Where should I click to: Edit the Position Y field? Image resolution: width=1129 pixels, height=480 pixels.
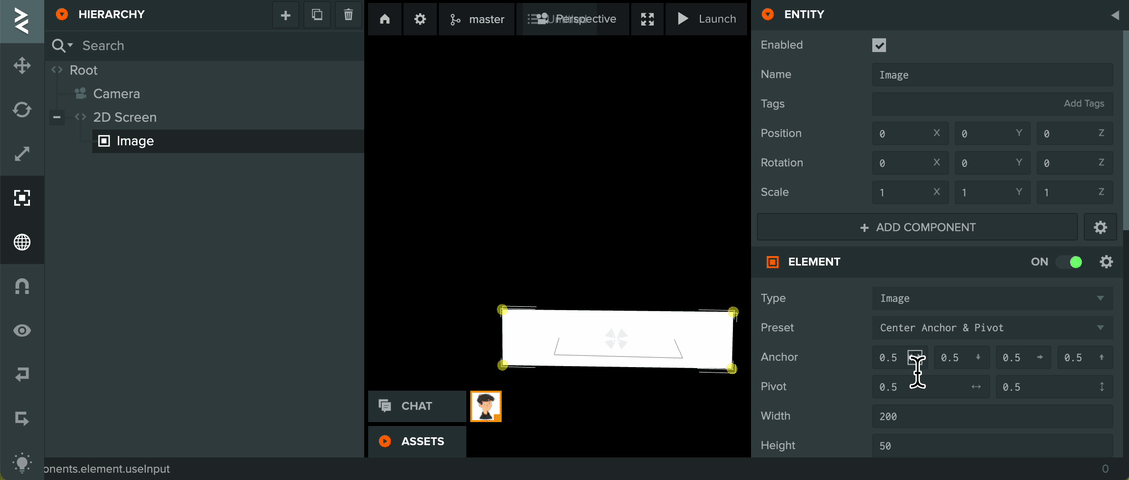(x=993, y=134)
